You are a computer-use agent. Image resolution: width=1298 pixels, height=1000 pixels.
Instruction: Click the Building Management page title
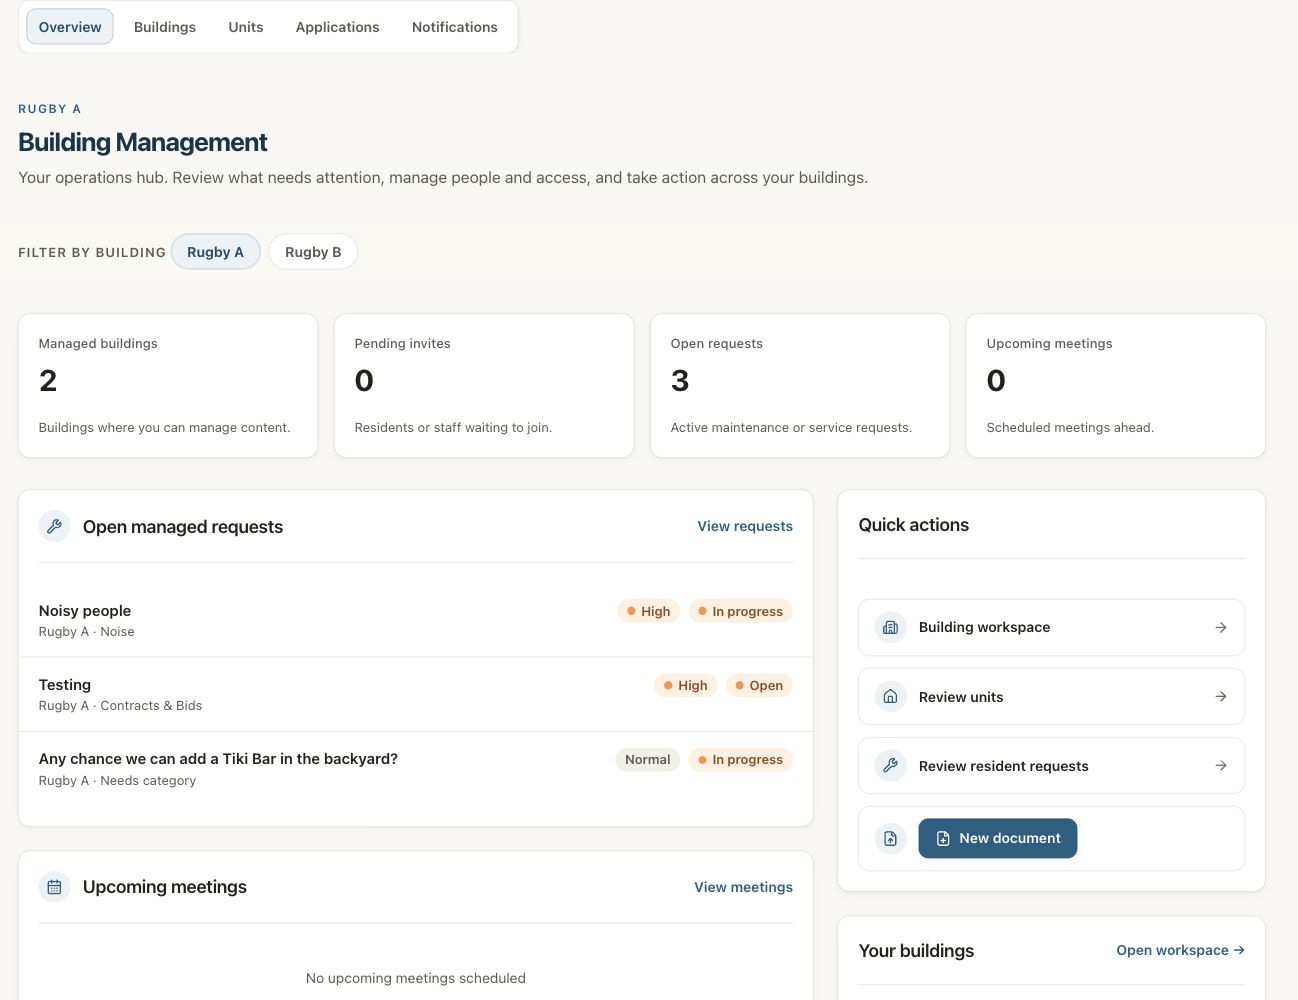(x=143, y=142)
